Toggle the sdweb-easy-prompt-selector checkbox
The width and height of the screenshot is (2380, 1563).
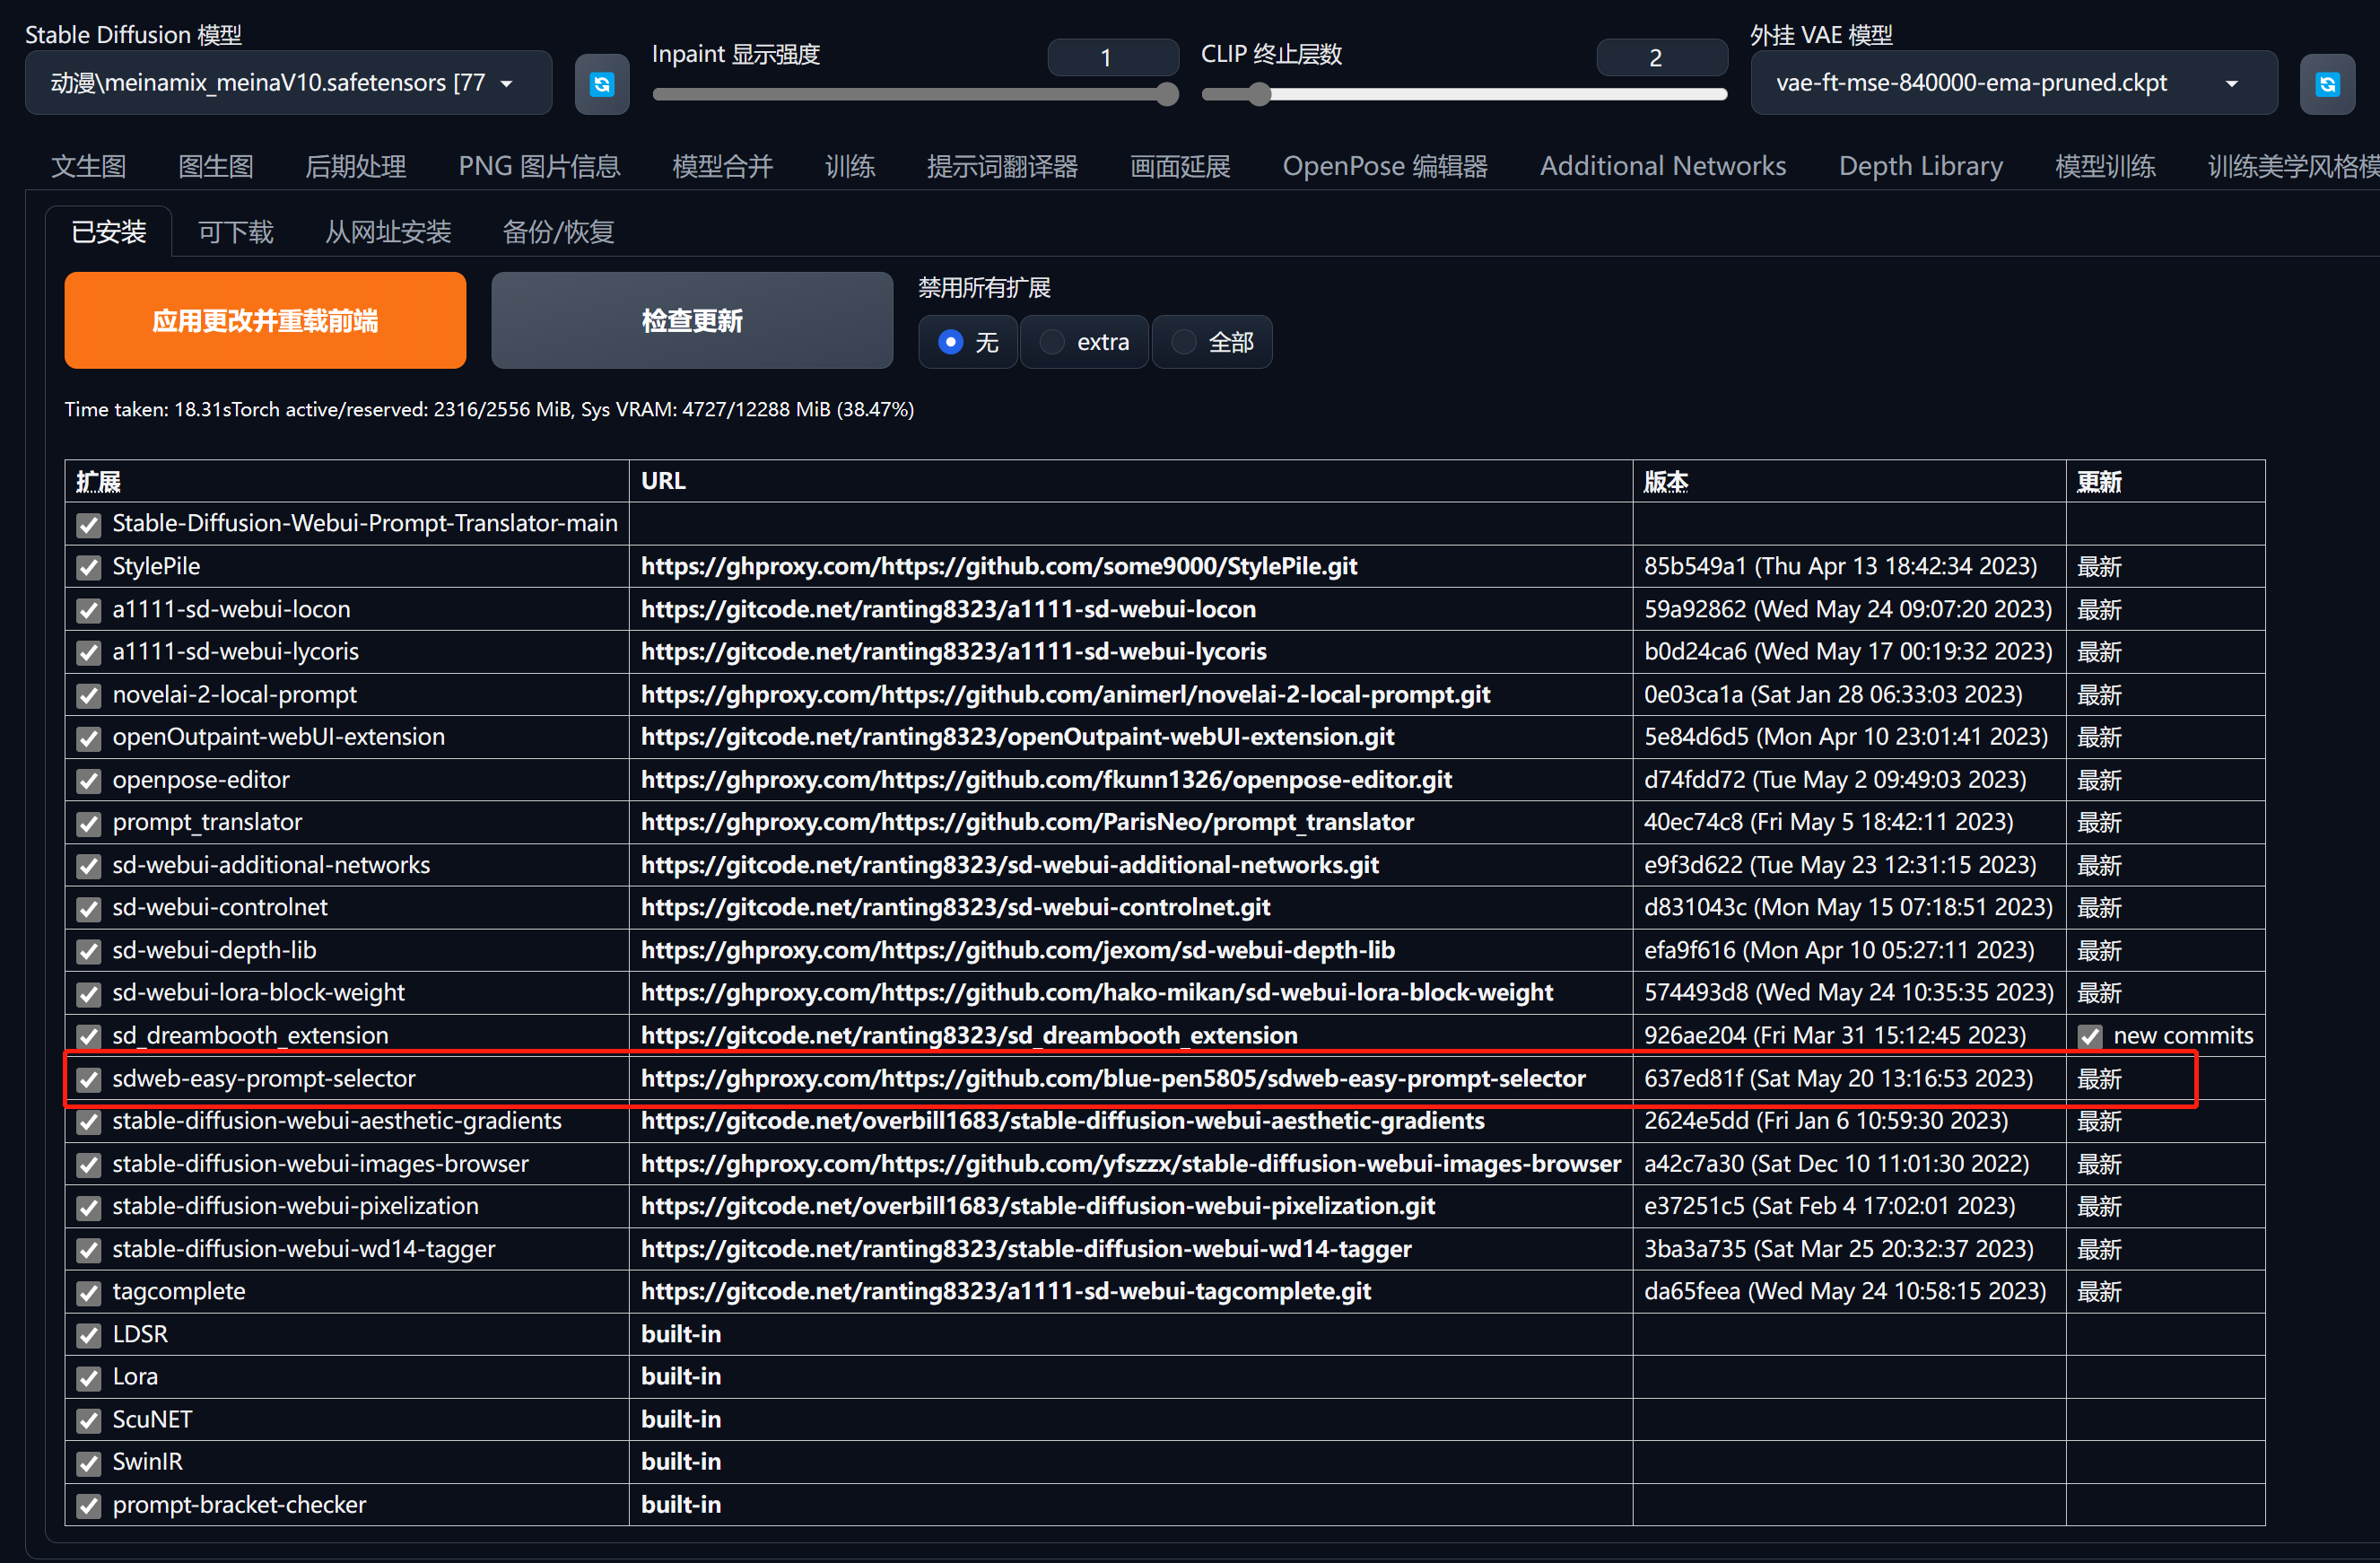(89, 1080)
